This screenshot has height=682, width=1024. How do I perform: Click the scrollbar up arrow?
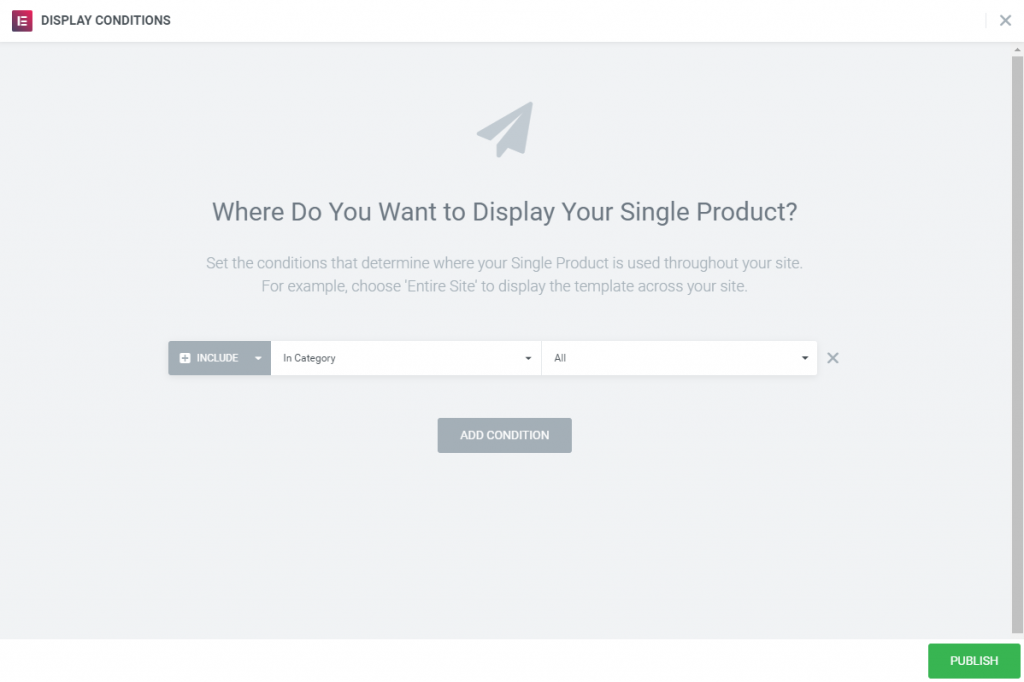coord(1018,49)
